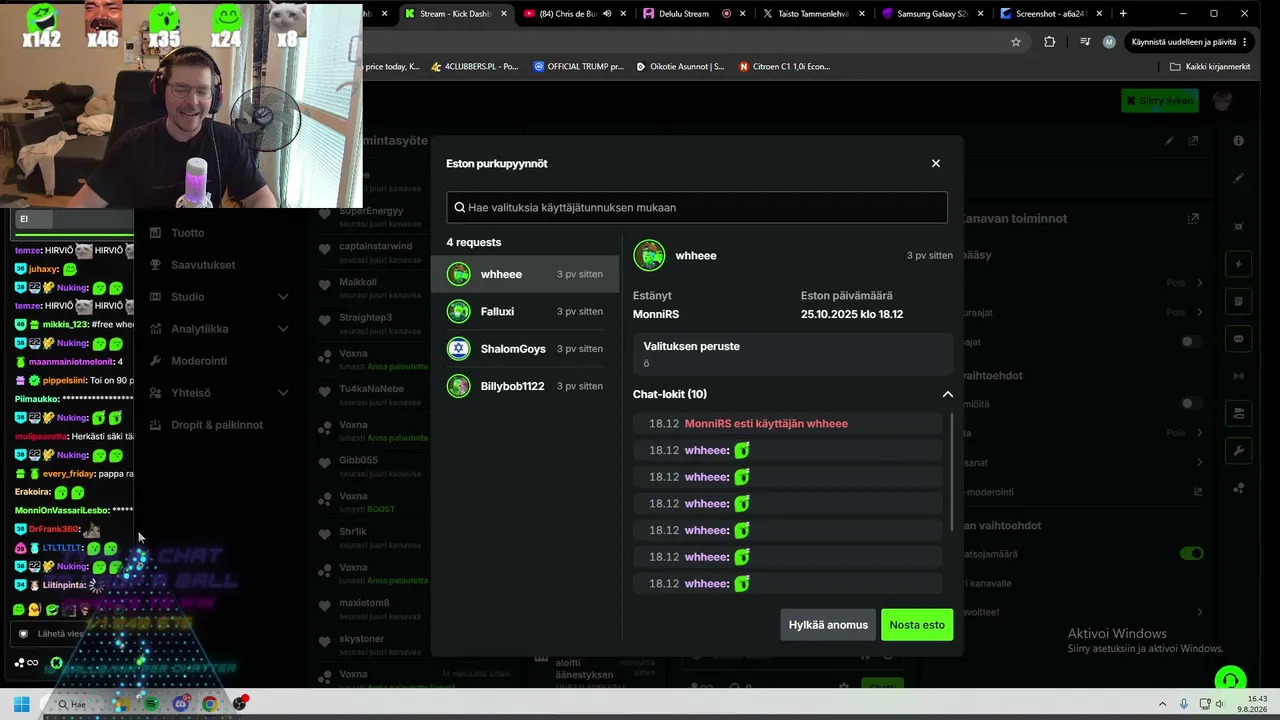The height and width of the screenshot is (720, 1280).
Task: Expand the Studio sidebar chevron
Action: pos(283,297)
